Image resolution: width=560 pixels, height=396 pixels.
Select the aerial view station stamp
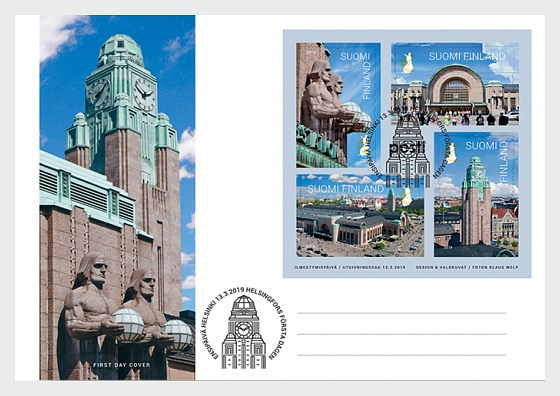pyautogui.click(x=360, y=216)
